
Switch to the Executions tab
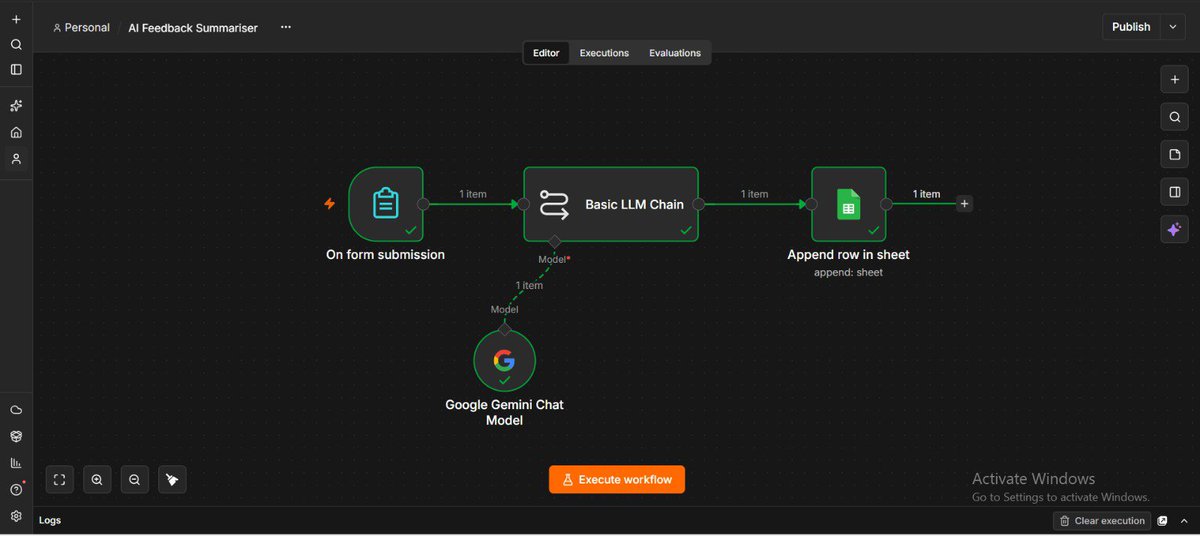point(604,53)
